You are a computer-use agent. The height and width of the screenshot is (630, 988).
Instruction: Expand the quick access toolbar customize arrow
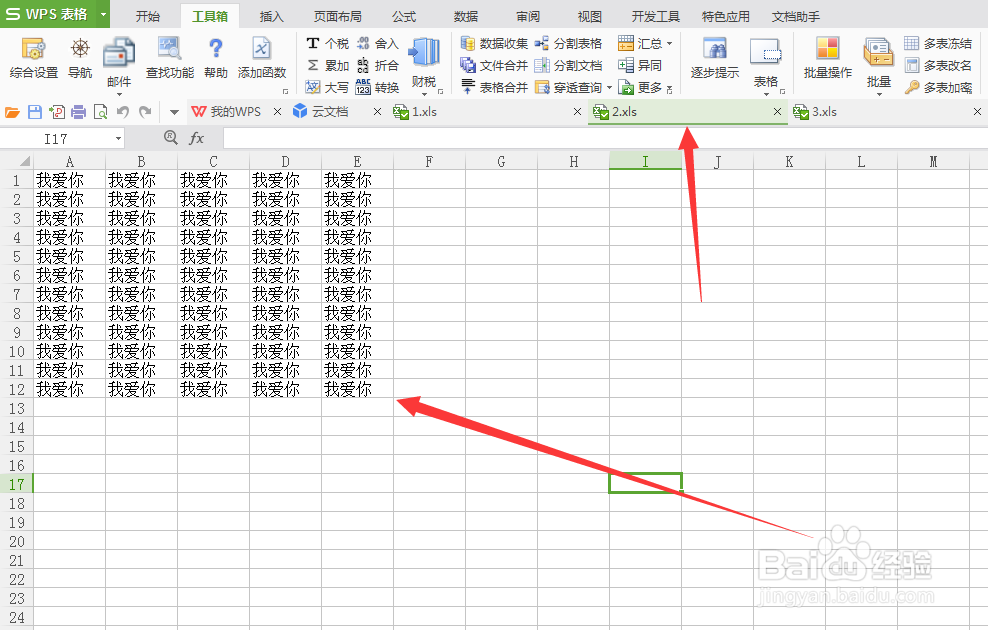pyautogui.click(x=174, y=112)
